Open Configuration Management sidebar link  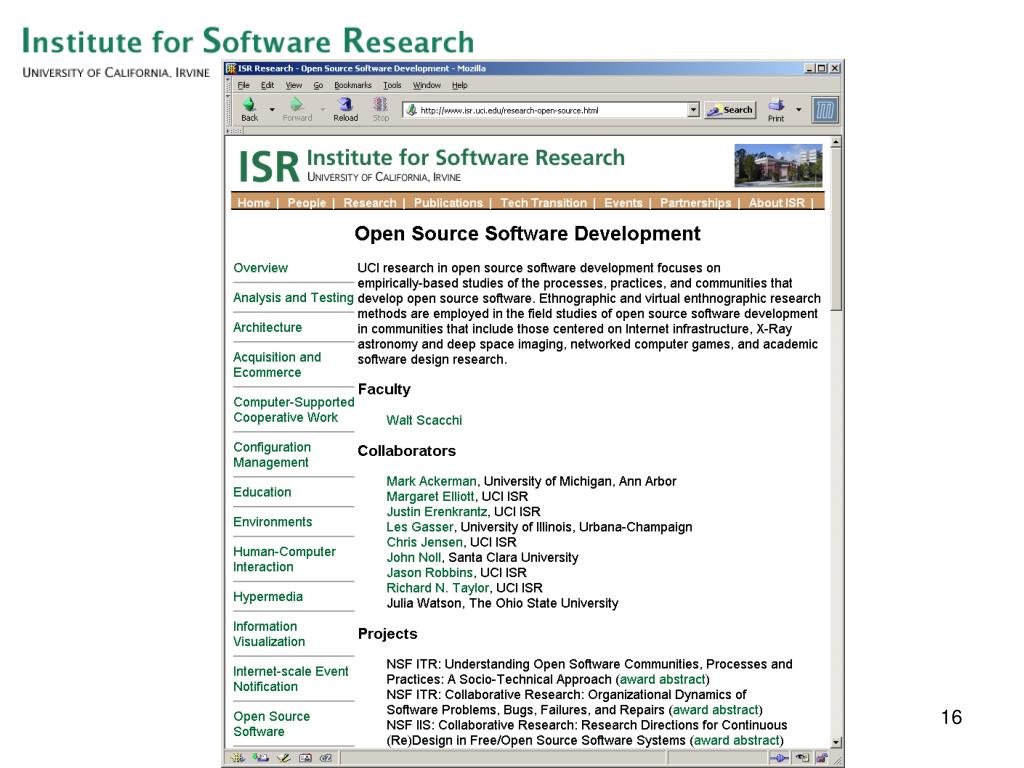(x=272, y=455)
